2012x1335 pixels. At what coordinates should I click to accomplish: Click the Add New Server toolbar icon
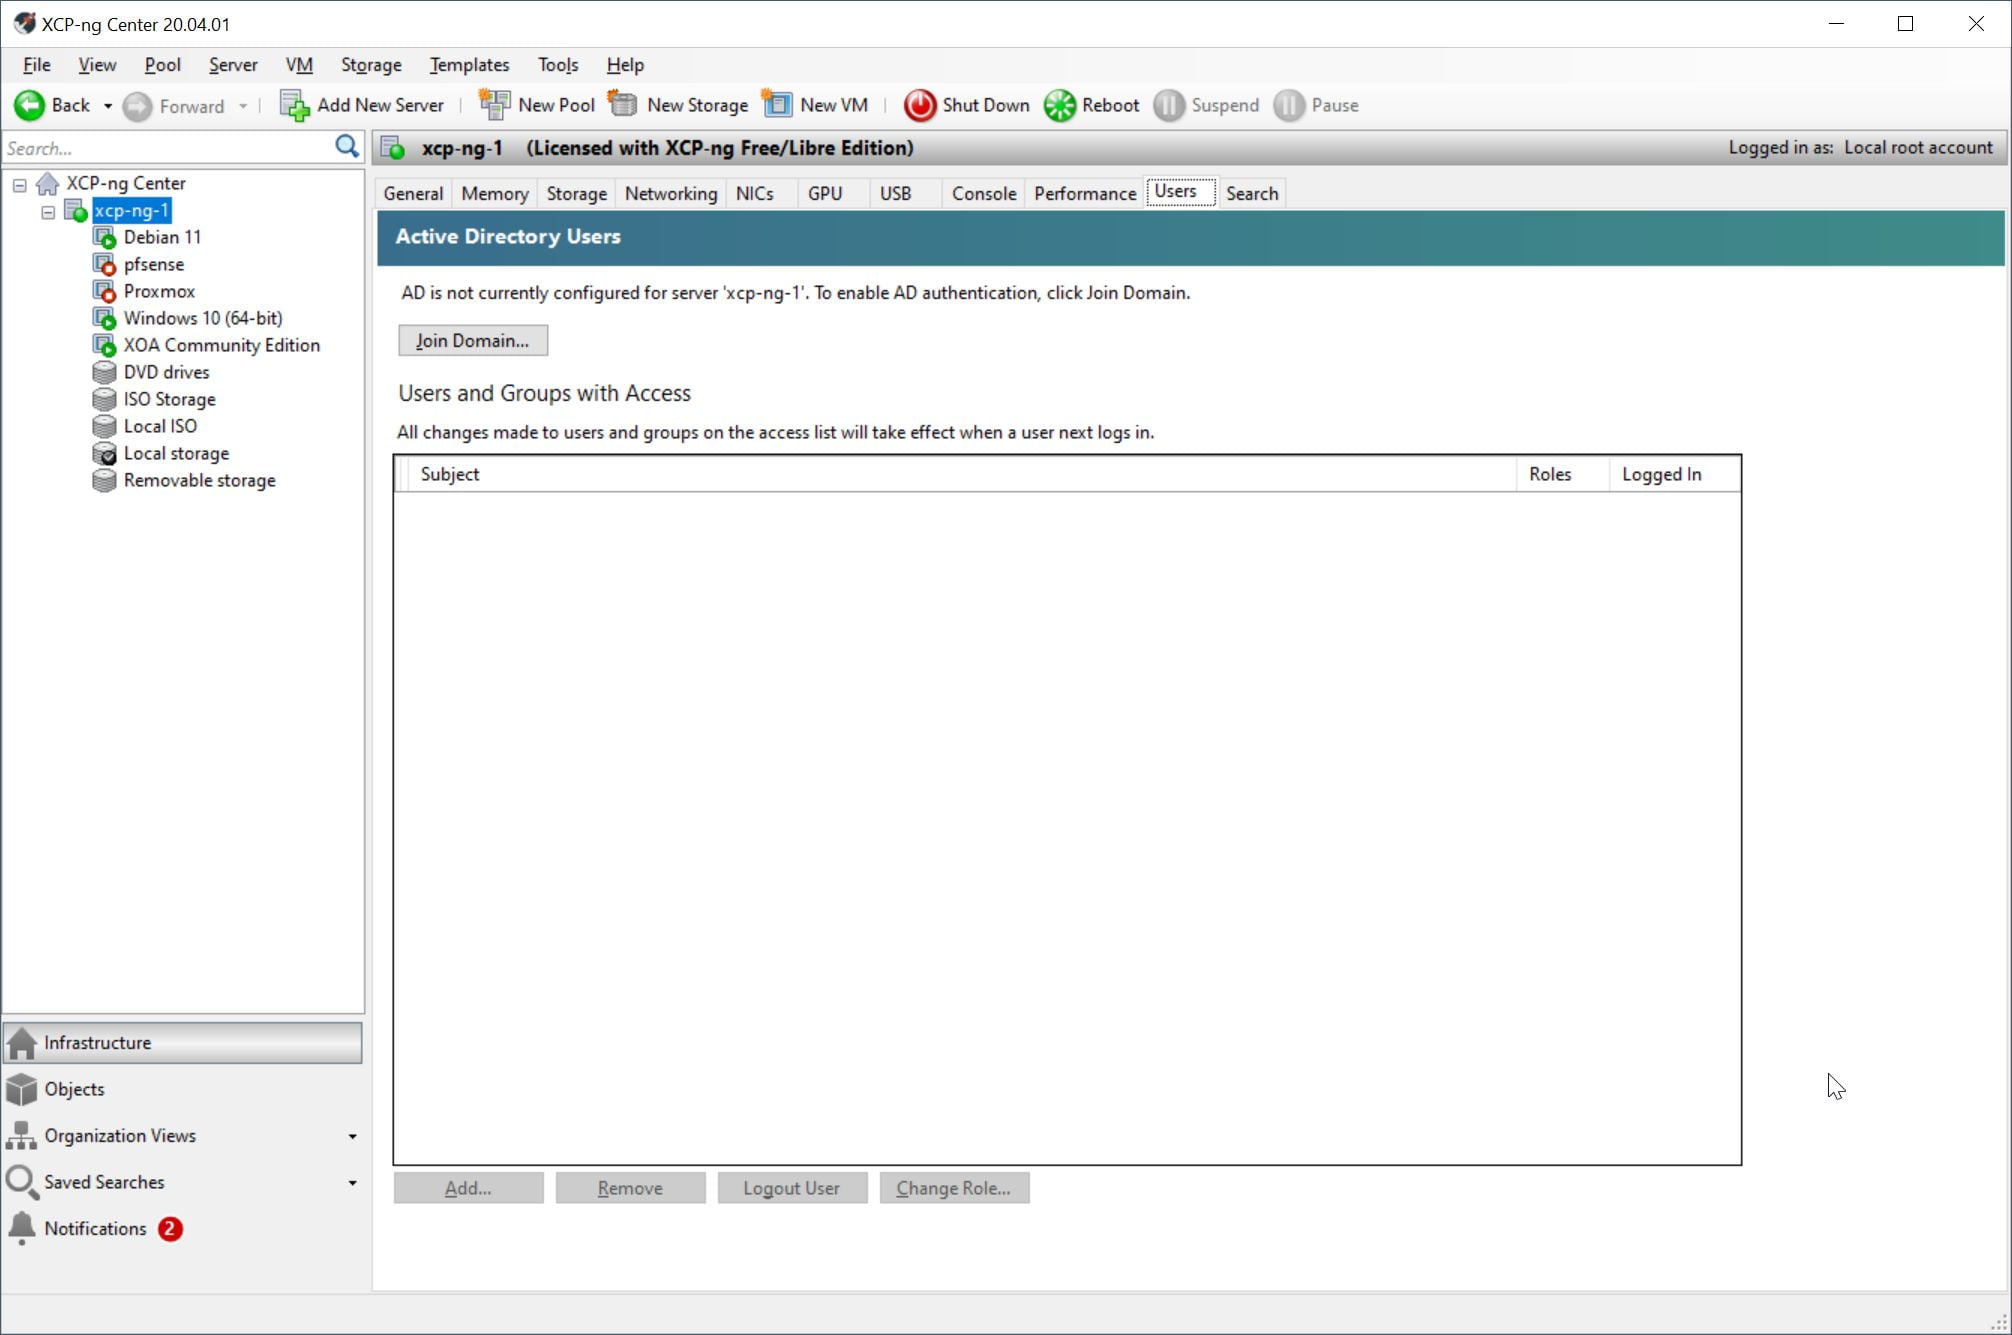point(294,105)
